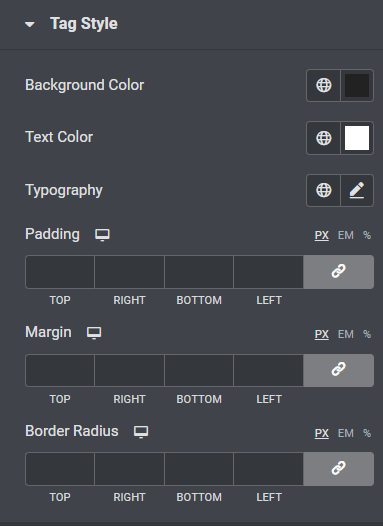Select EM unit for Border Radius
383x526 pixels.
(x=346, y=433)
